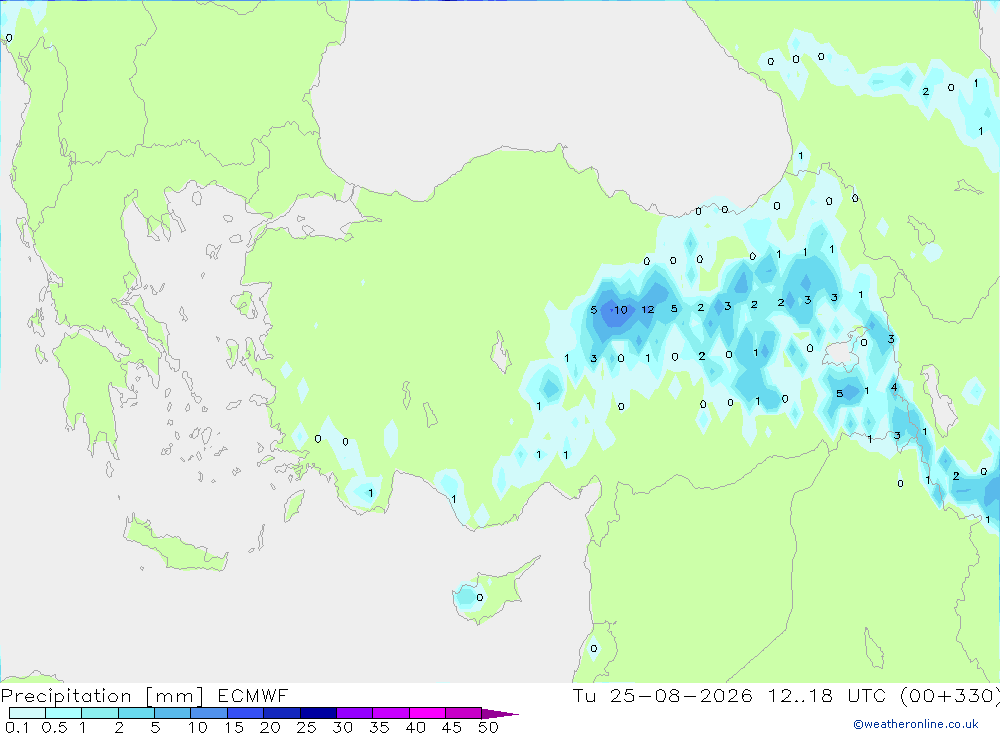This screenshot has height=733, width=1000.
Task: Select the 5–10 mm legend swatch
Action: click(173, 713)
